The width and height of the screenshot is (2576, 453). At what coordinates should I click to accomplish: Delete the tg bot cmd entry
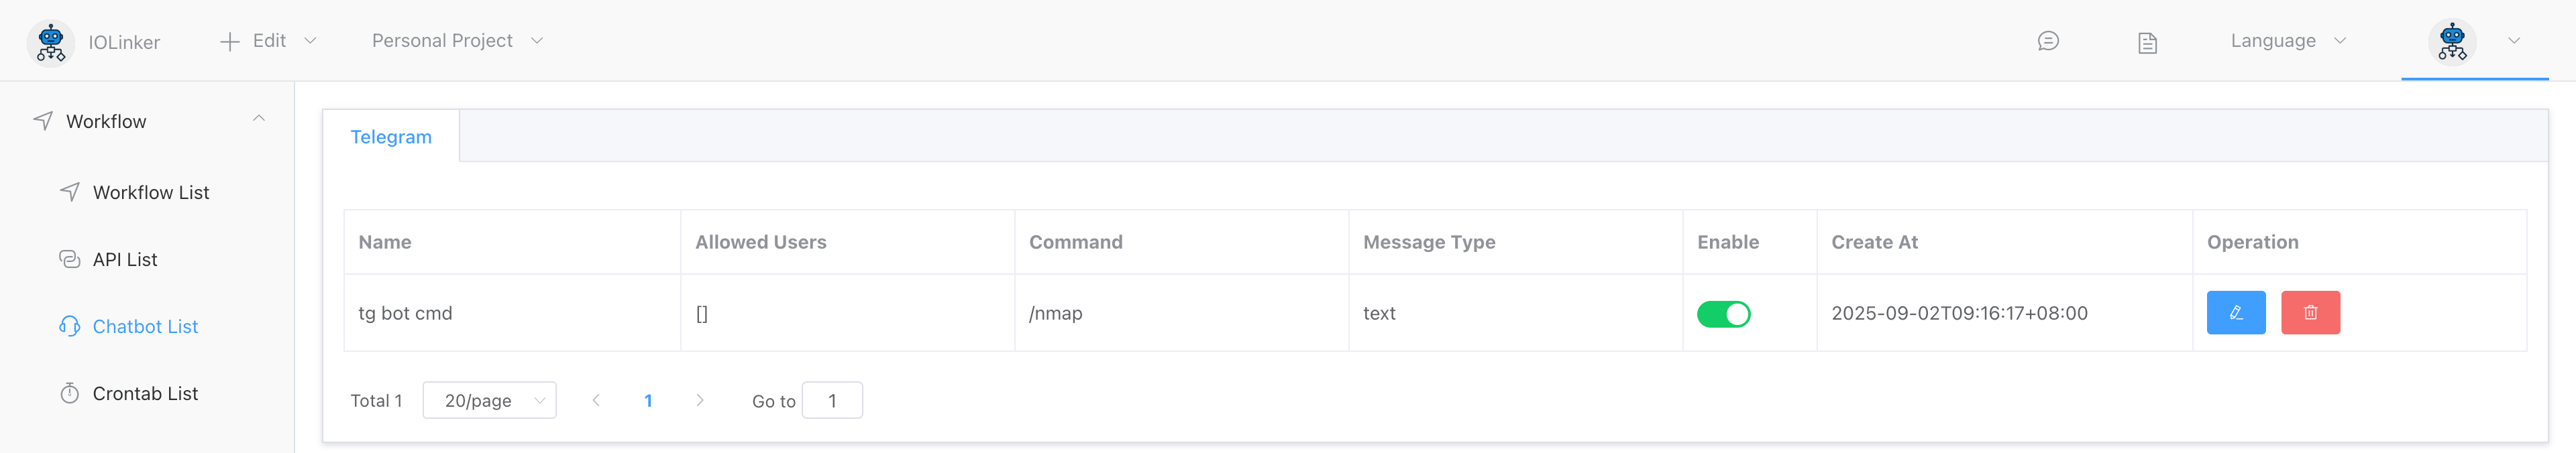tap(2310, 312)
